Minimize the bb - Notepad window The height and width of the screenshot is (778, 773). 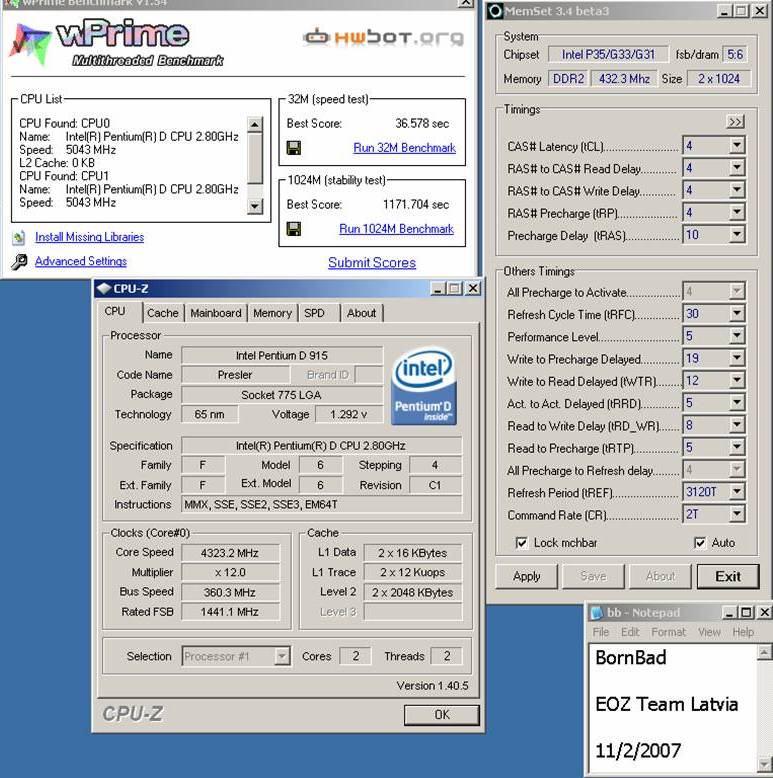coord(728,613)
